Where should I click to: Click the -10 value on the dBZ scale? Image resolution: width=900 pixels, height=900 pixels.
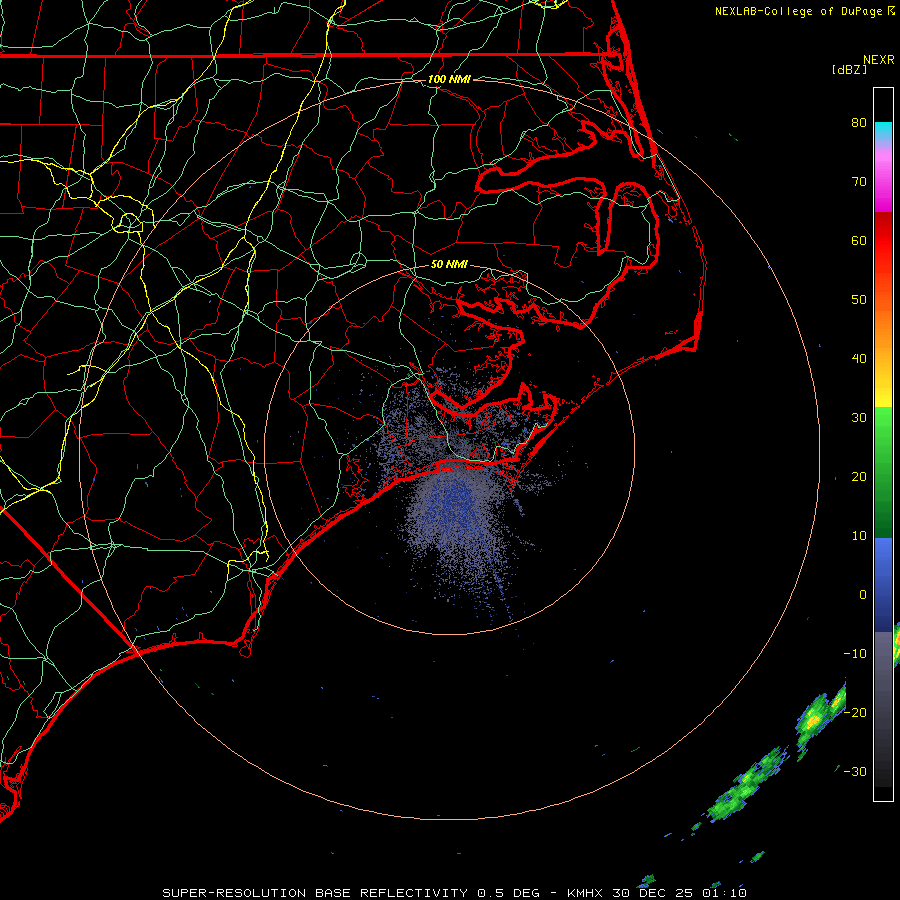click(855, 653)
